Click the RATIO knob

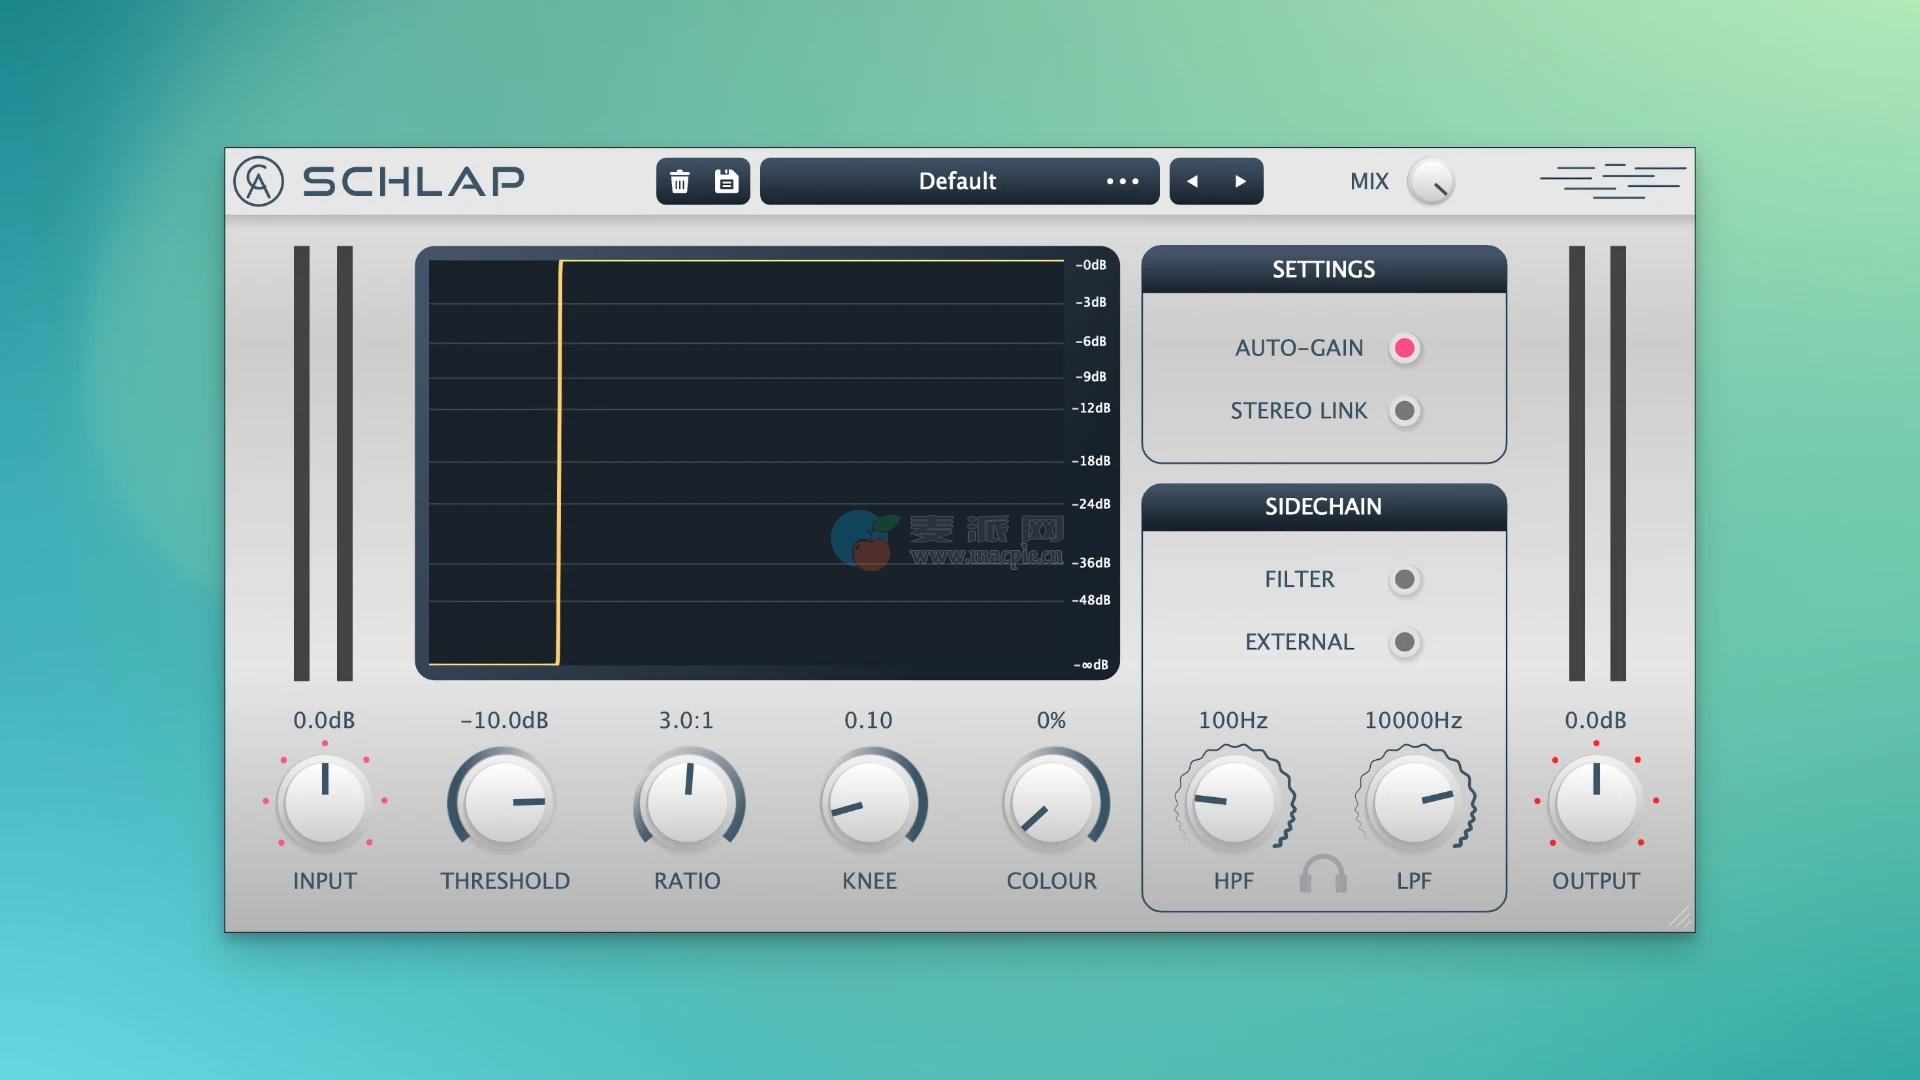tap(688, 802)
